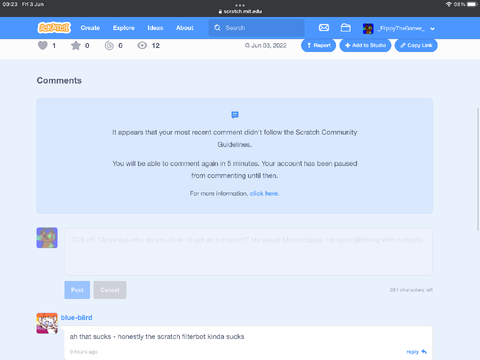Open _FlippyTheGamer_ account menu

[401, 28]
